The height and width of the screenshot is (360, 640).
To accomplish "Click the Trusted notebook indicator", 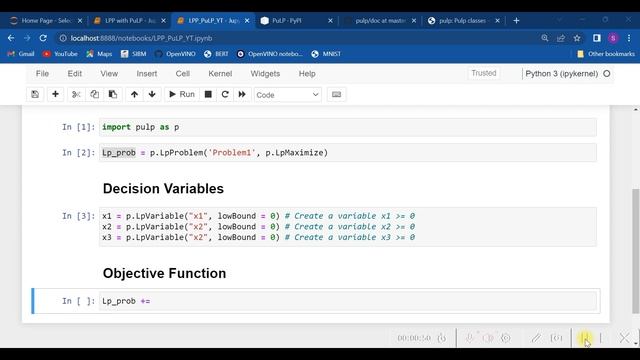I will (484, 73).
